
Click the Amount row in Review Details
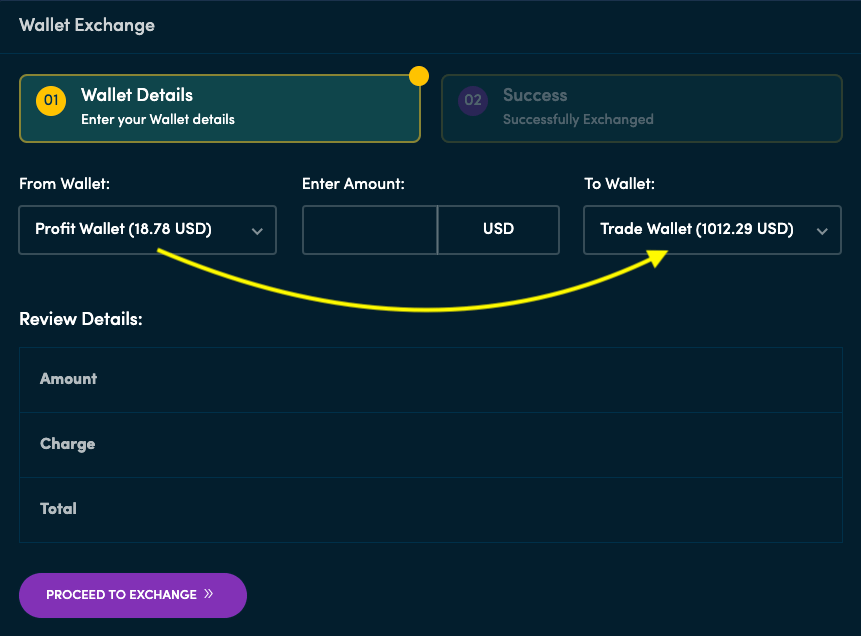[430, 379]
